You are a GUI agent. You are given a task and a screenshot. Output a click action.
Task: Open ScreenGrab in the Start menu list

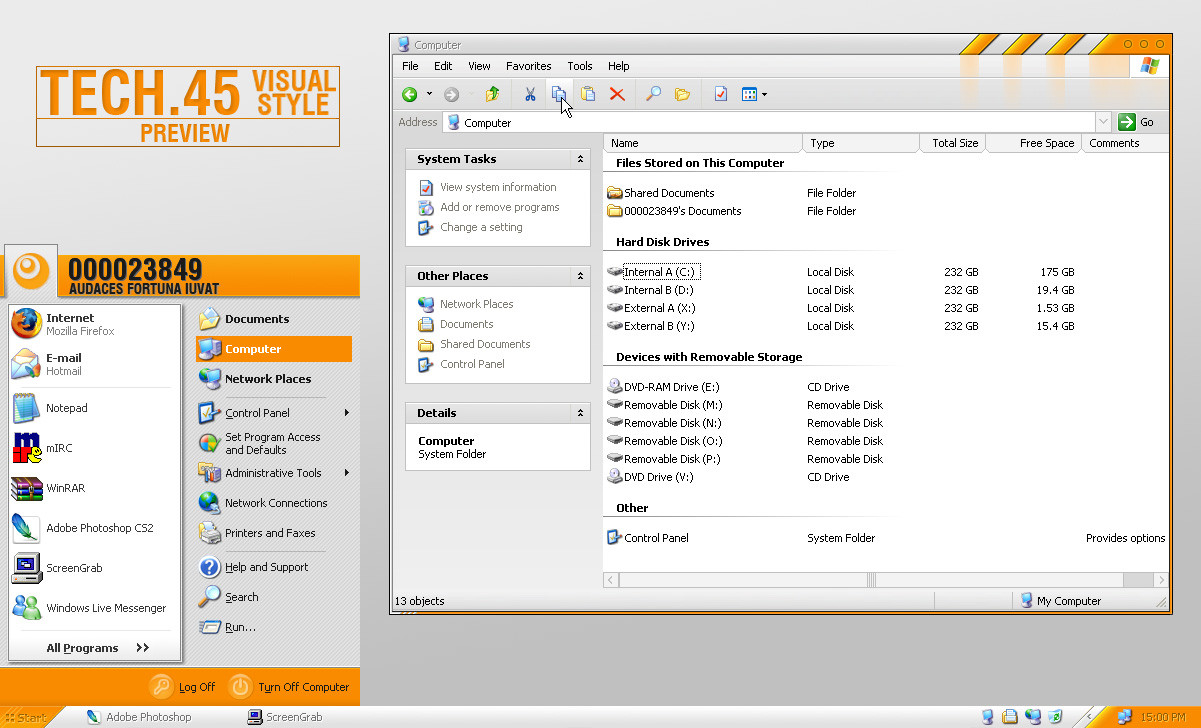click(x=95, y=568)
